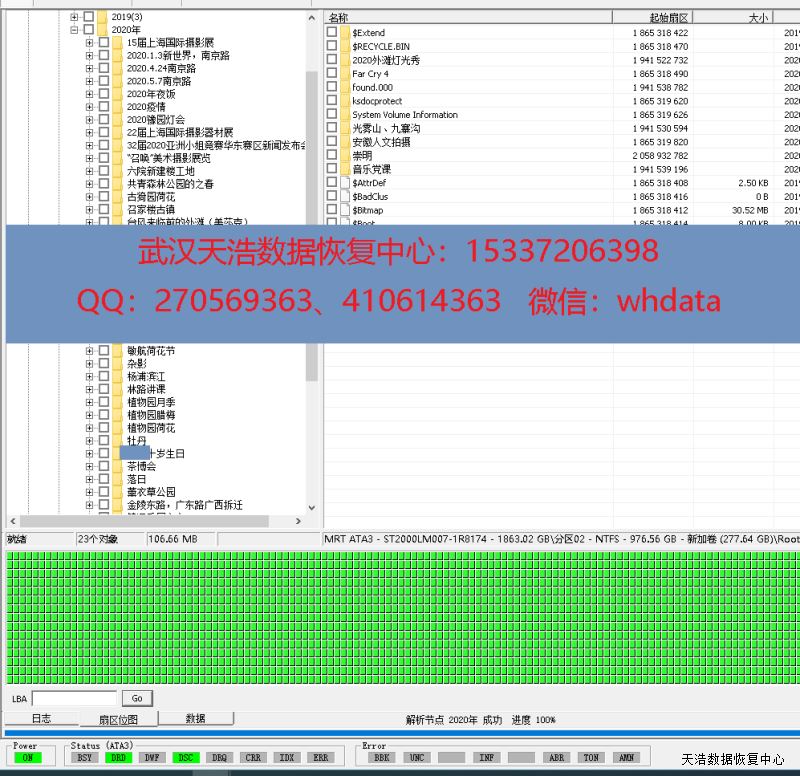Click the green DSC status indicator

click(185, 757)
